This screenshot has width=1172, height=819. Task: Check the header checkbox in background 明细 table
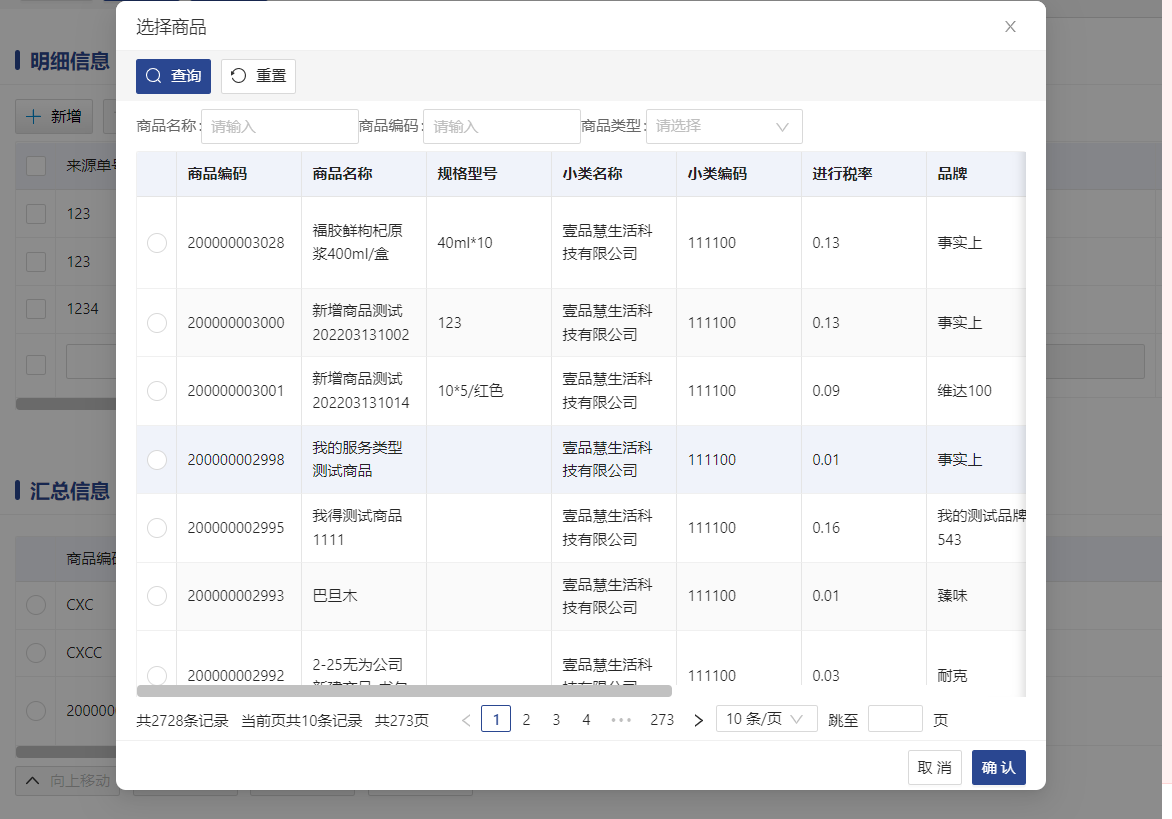(36, 166)
